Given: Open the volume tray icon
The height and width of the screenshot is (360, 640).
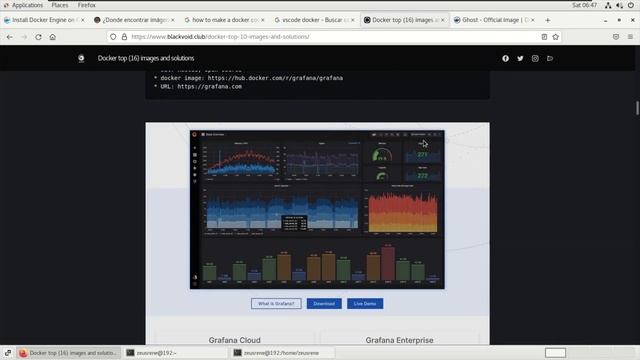Looking at the screenshot, I should [619, 5].
